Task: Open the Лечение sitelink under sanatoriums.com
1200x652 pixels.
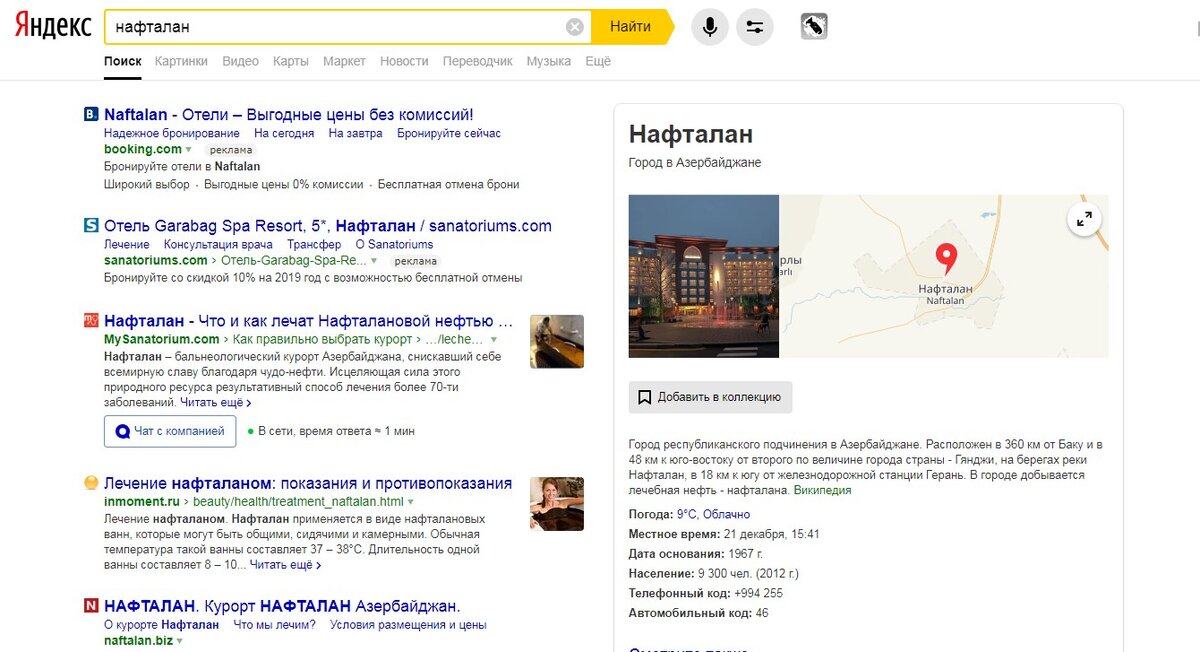Action: point(127,245)
